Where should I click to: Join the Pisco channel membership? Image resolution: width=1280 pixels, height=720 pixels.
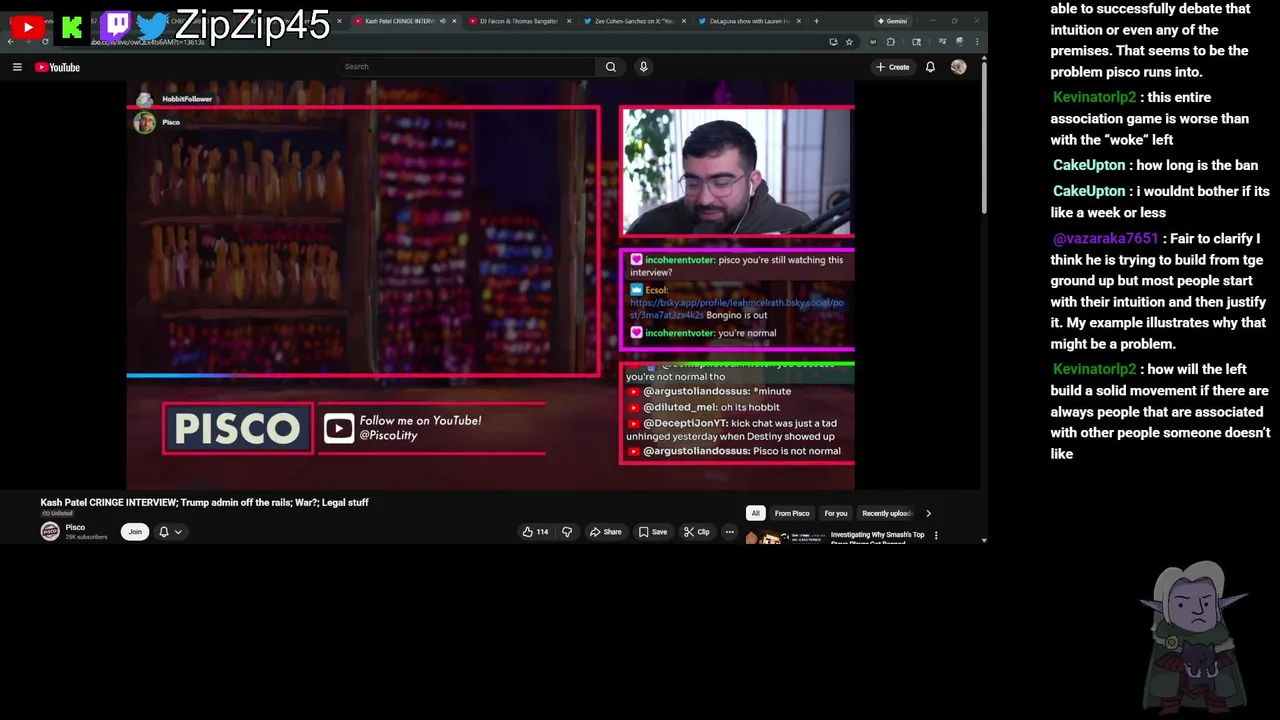point(135,532)
